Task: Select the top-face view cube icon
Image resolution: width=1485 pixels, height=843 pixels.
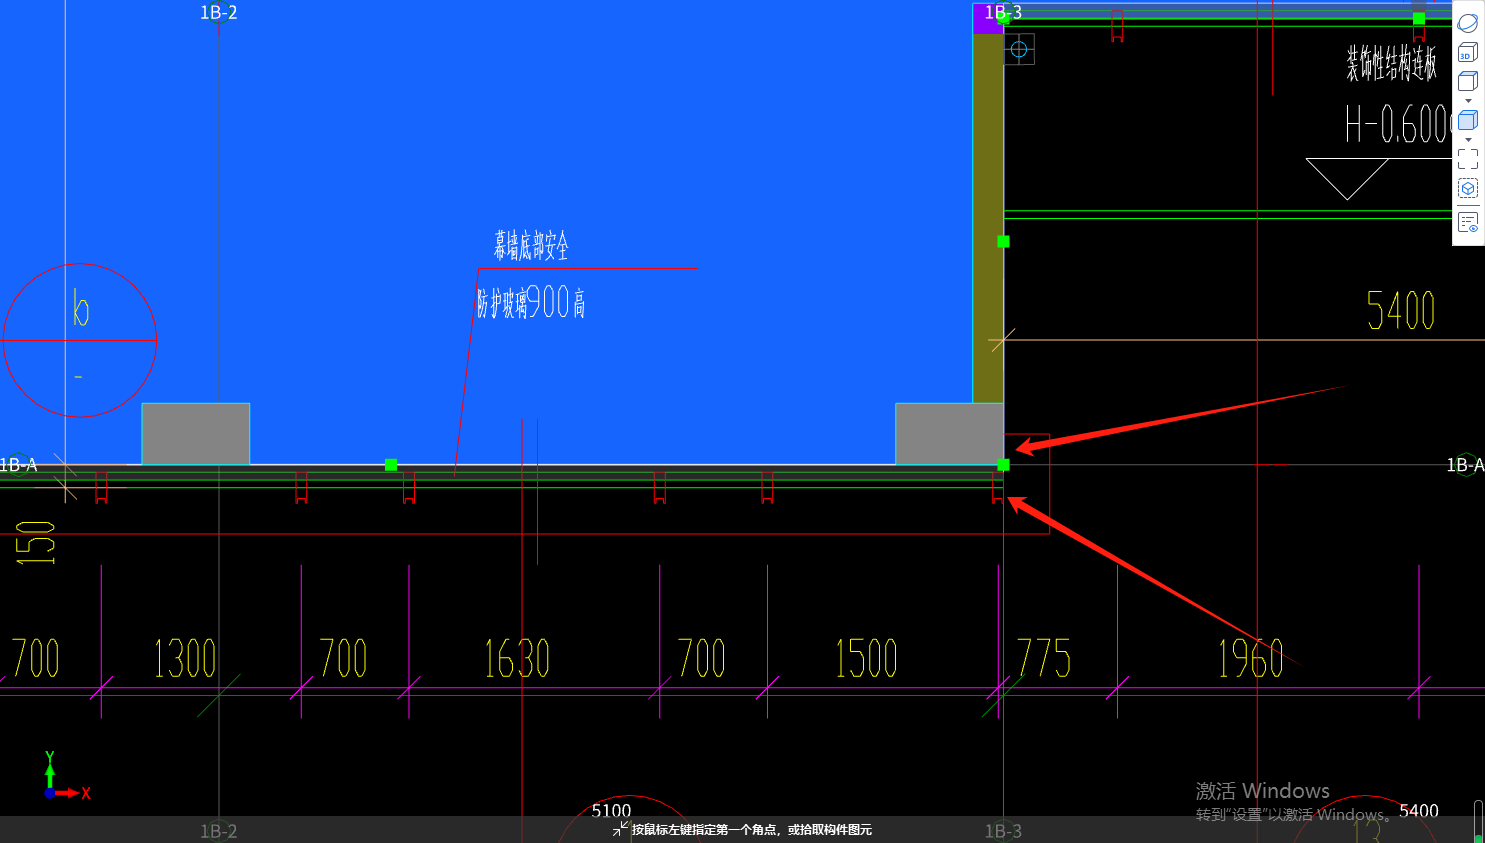Action: (1467, 81)
